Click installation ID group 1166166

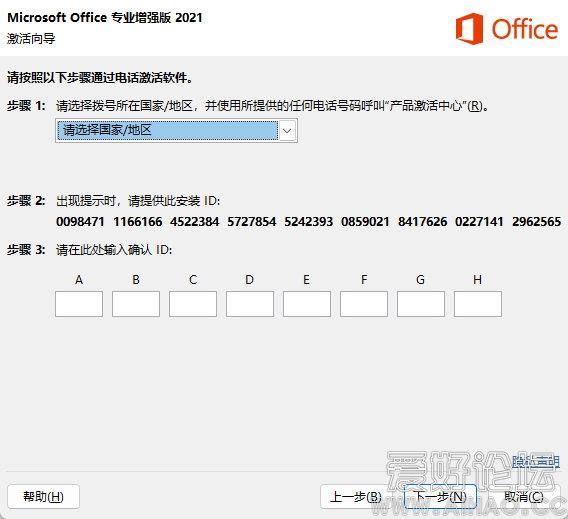coord(138,222)
